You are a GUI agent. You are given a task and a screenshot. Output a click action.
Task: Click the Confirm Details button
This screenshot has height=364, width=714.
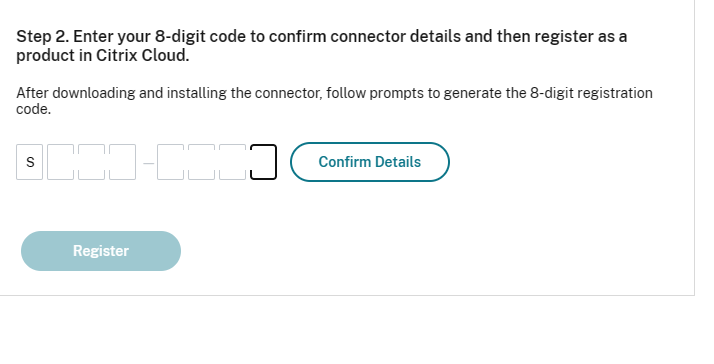pos(370,162)
